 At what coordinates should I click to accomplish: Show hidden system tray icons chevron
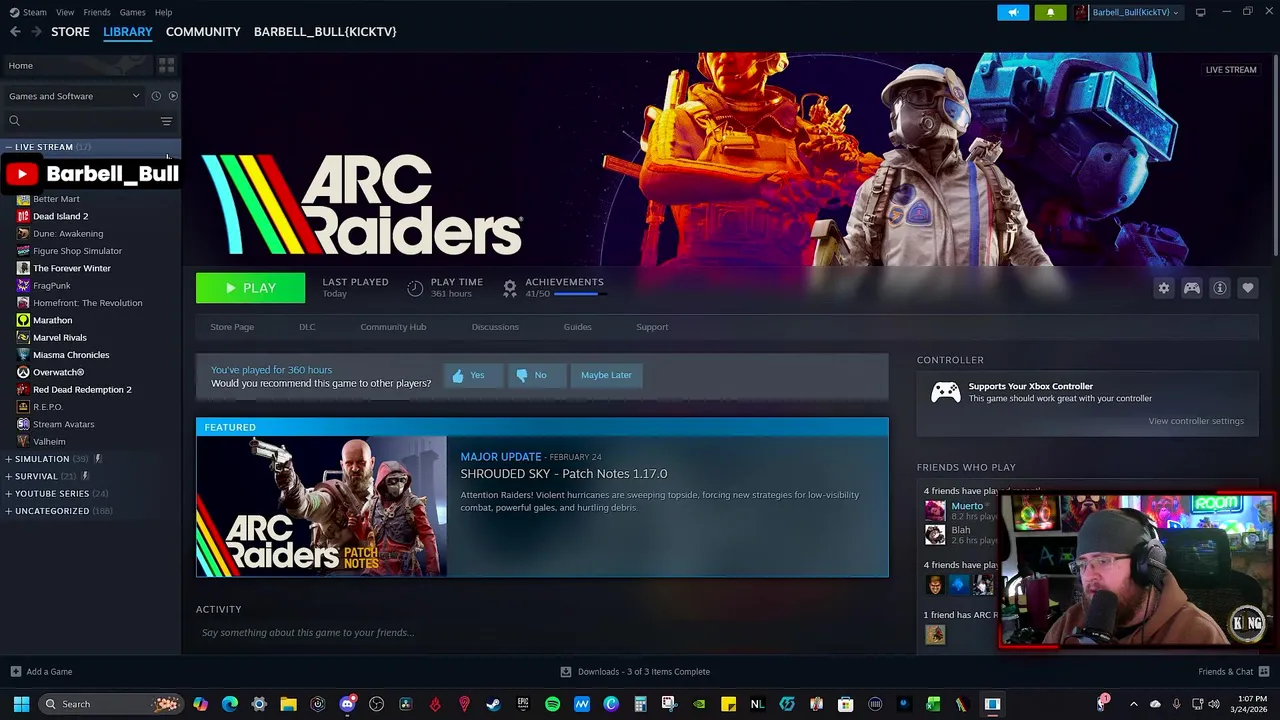tap(1133, 704)
